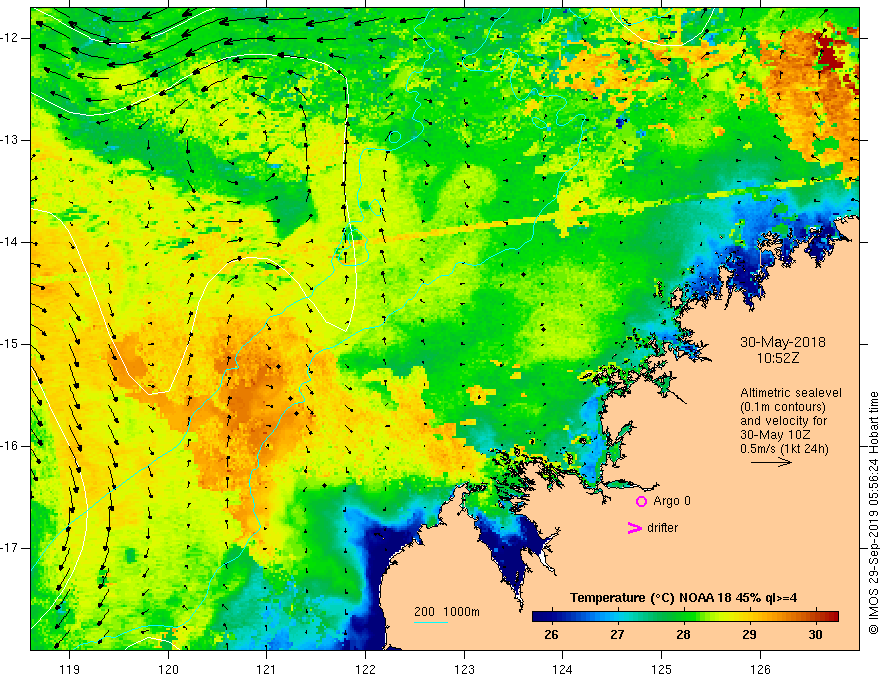Click the latitude label '-16'
The image size is (880, 680).
10,446
